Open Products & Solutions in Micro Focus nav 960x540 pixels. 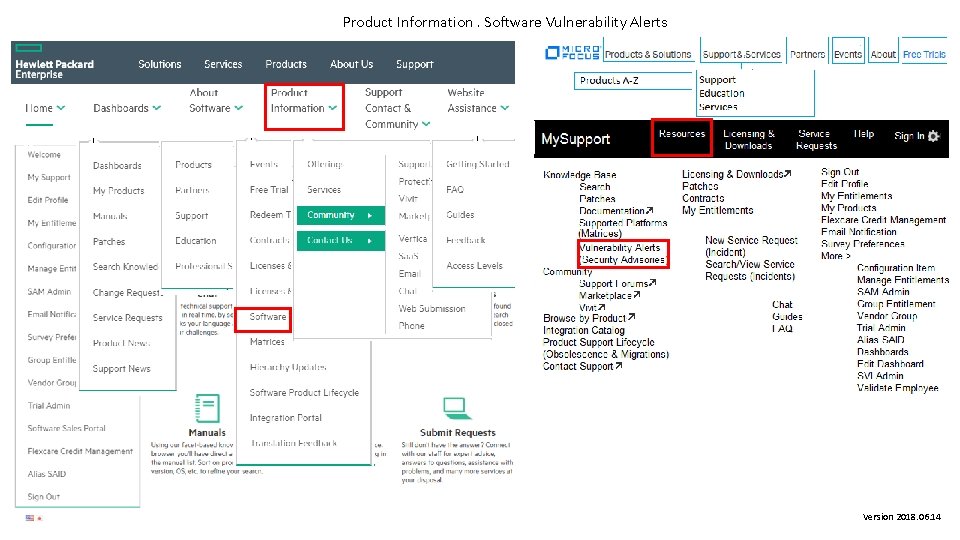click(x=648, y=54)
